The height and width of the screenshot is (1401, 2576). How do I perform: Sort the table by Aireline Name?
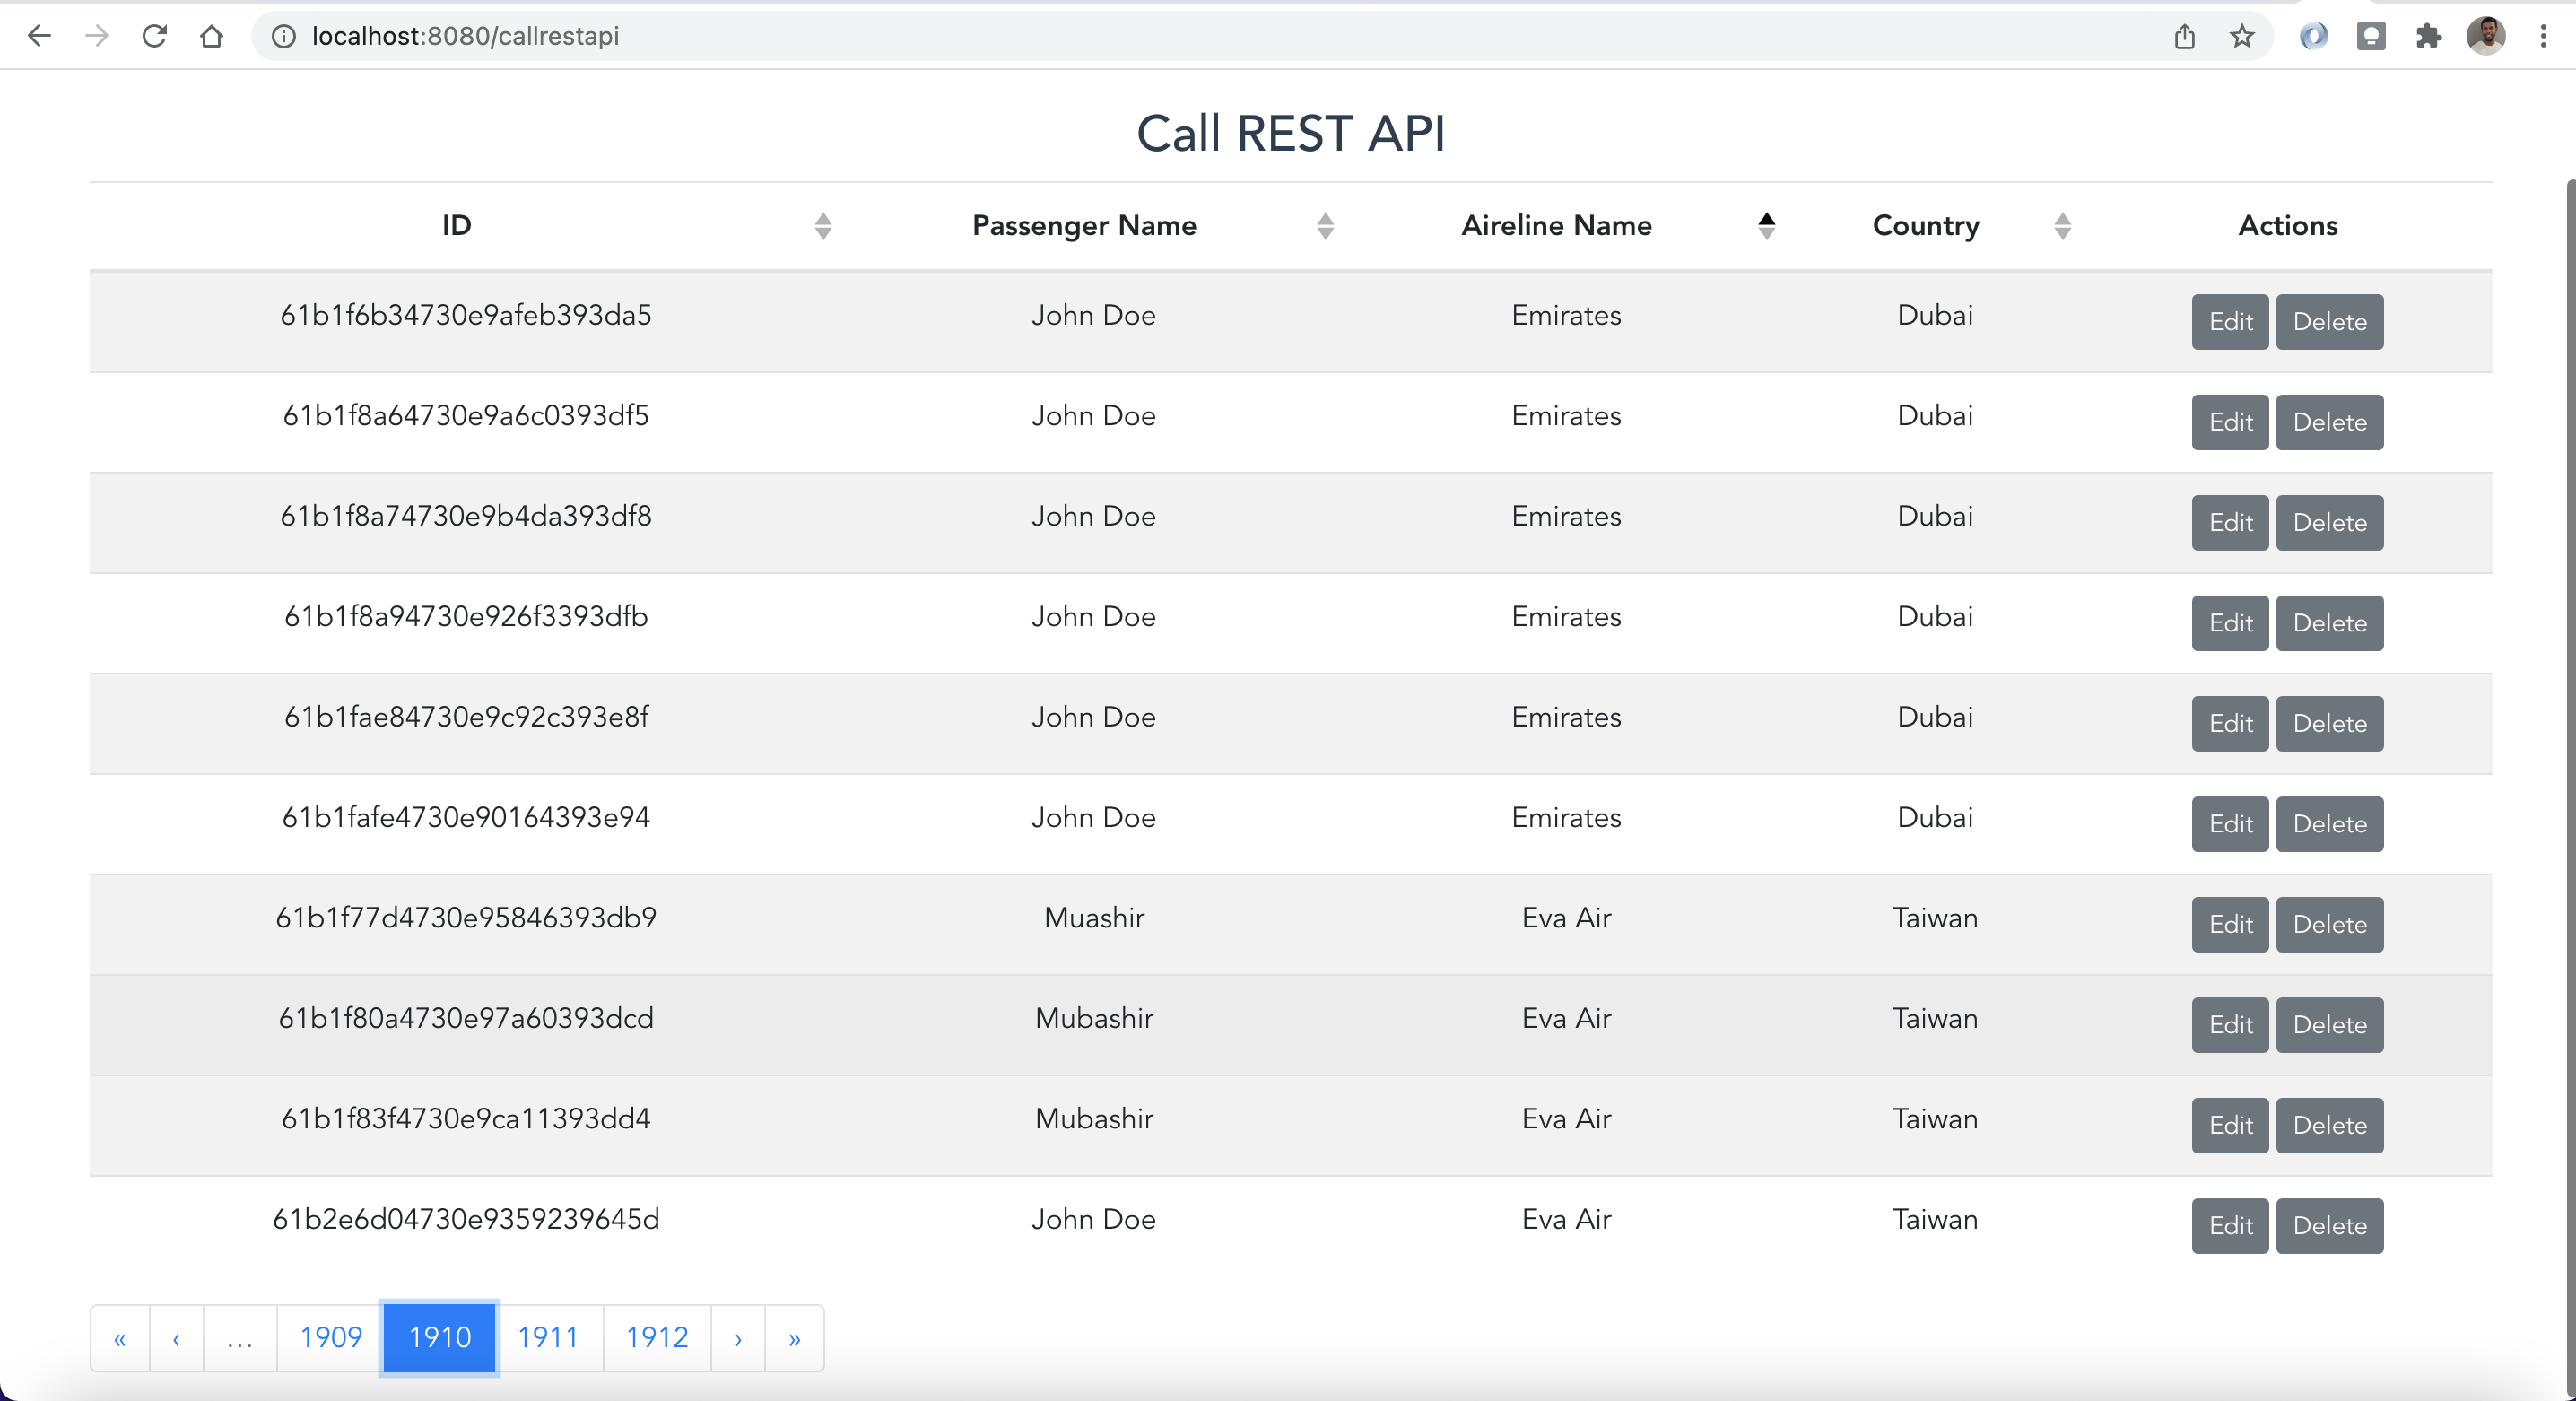pos(1766,225)
